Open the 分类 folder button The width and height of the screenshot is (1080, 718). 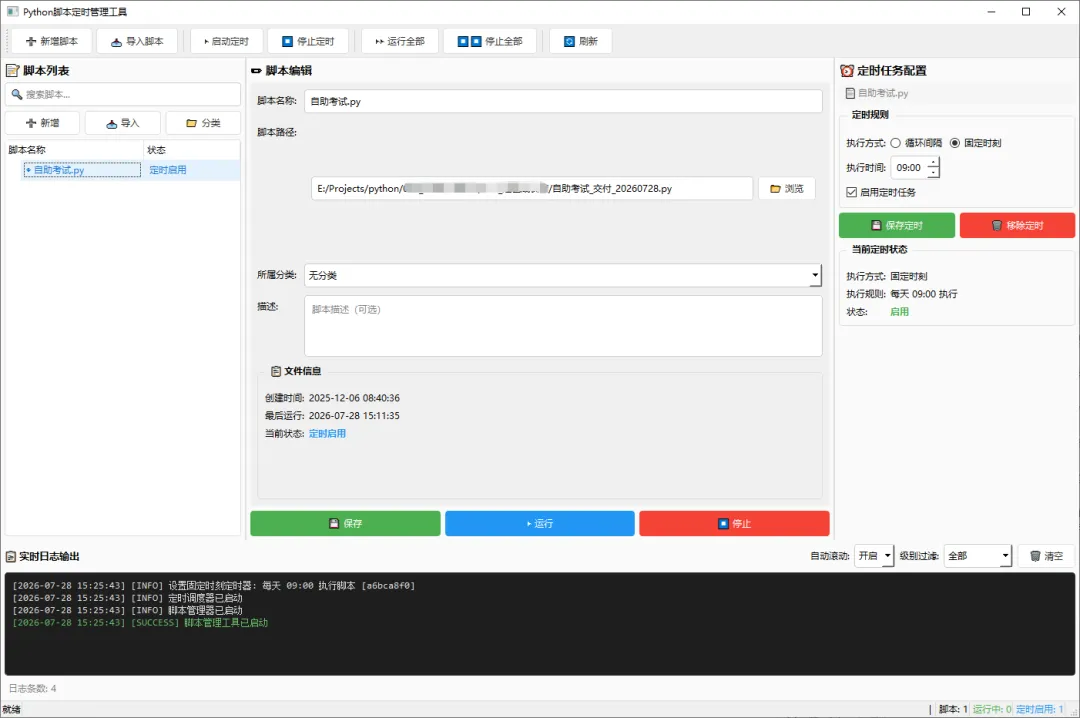[203, 123]
